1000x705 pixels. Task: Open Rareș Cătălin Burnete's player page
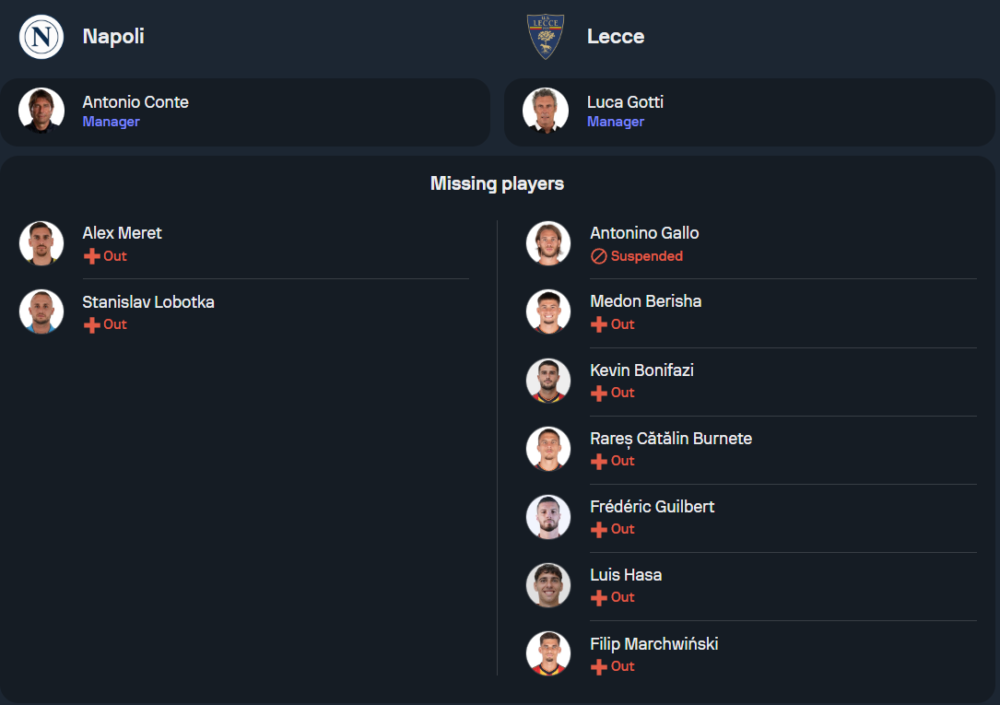pyautogui.click(x=670, y=439)
